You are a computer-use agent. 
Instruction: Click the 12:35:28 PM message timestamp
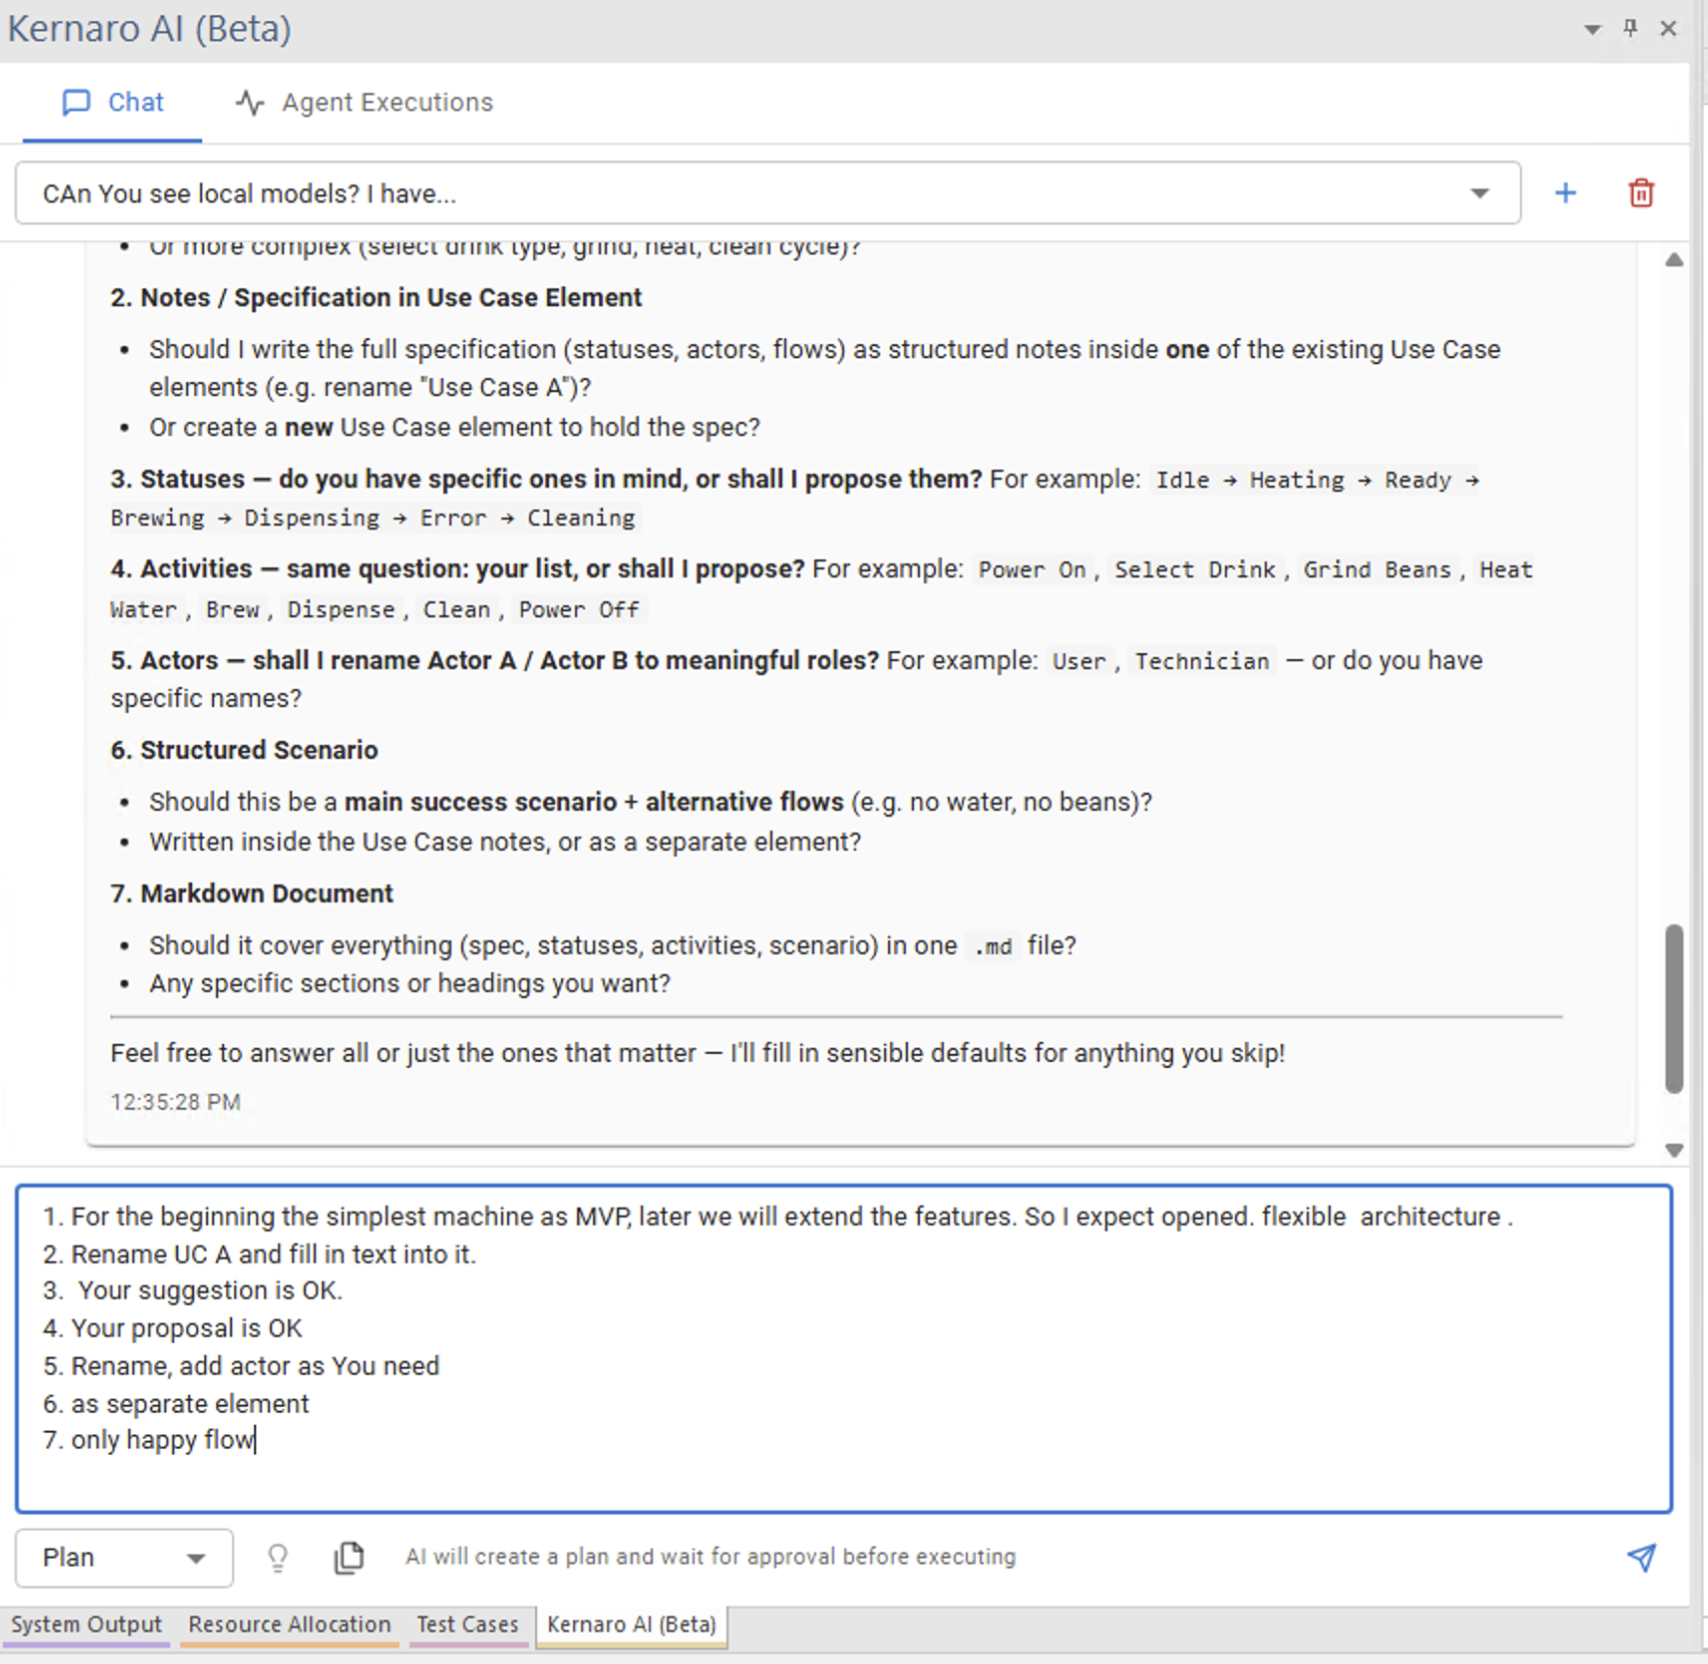176,1102
